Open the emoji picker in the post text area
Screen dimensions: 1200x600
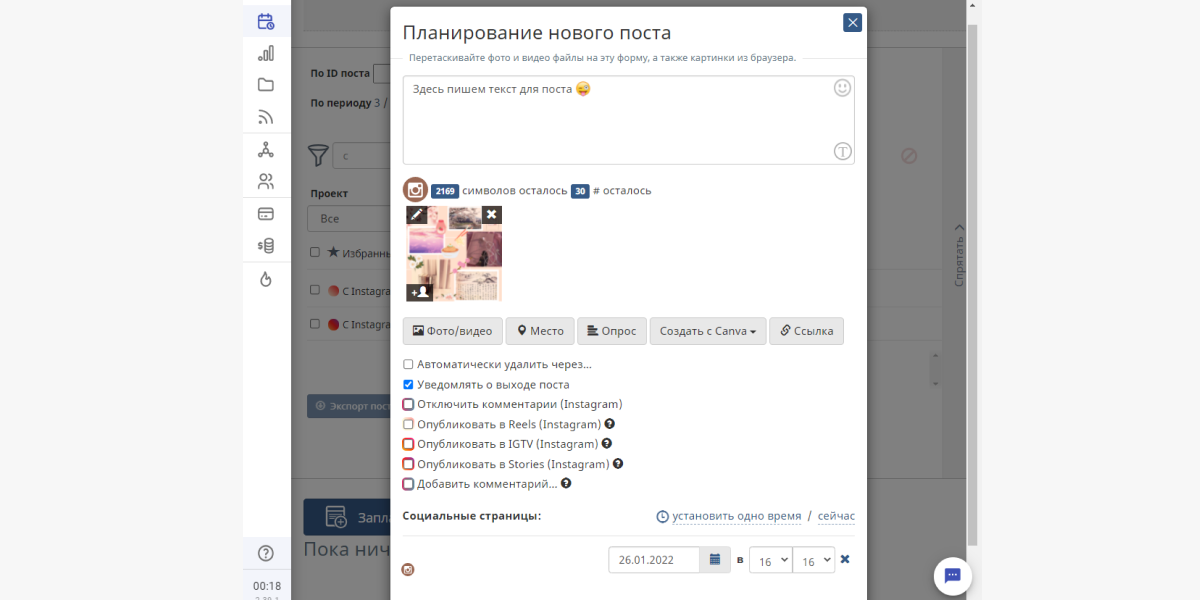coord(842,89)
